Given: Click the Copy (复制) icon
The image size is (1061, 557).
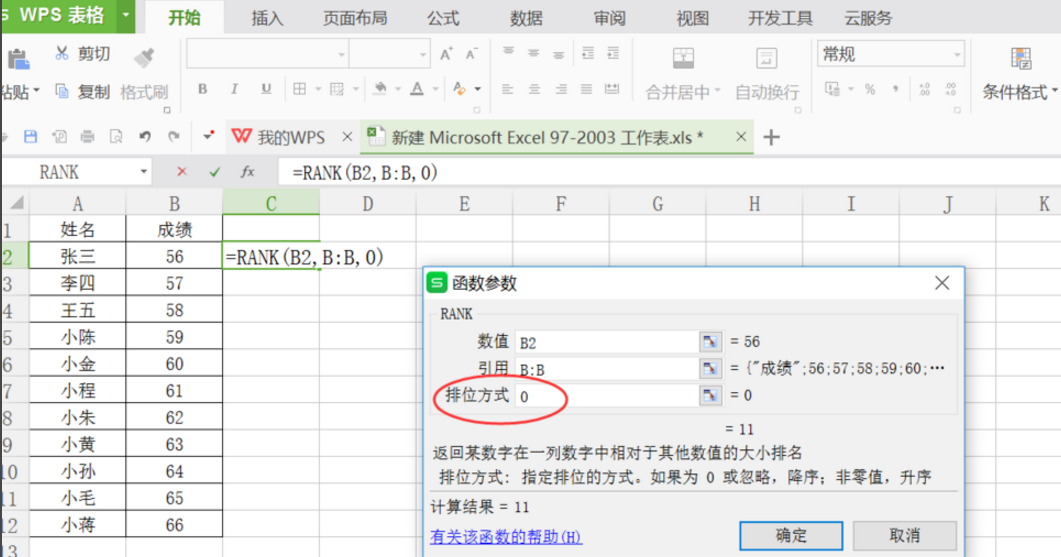Looking at the screenshot, I should [x=62, y=91].
